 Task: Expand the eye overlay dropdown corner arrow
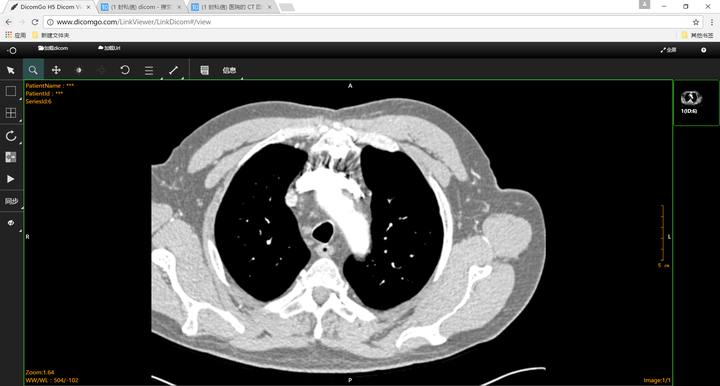click(20, 231)
